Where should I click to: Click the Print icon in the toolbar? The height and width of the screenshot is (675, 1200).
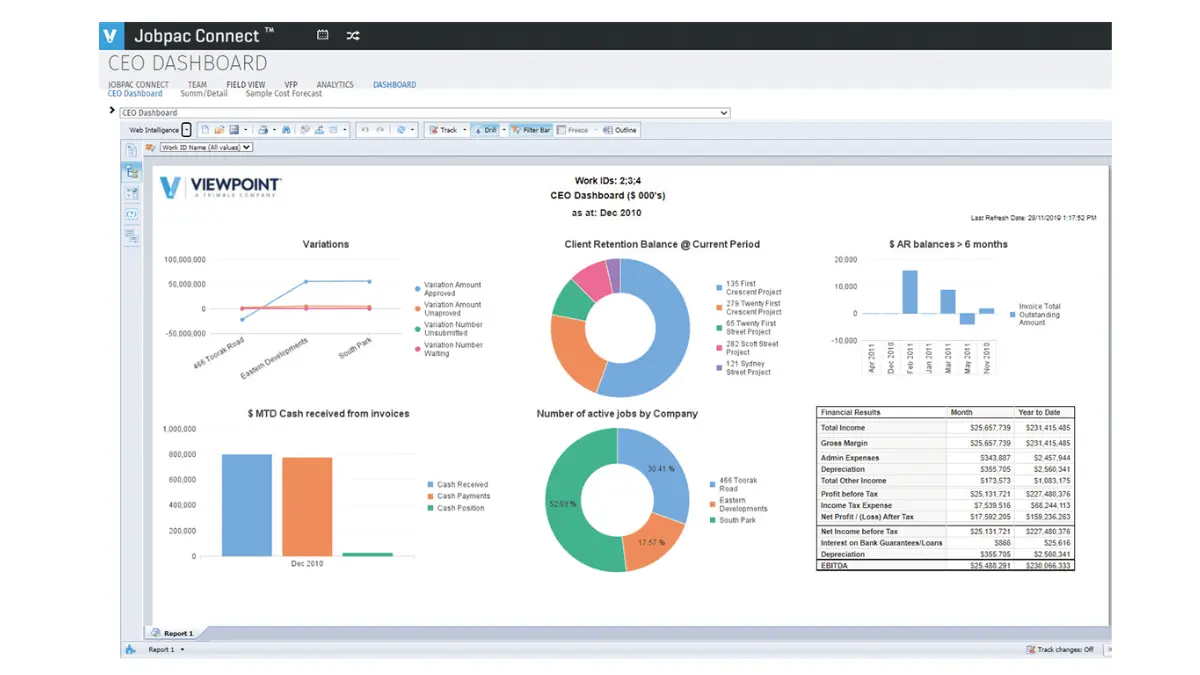262,130
